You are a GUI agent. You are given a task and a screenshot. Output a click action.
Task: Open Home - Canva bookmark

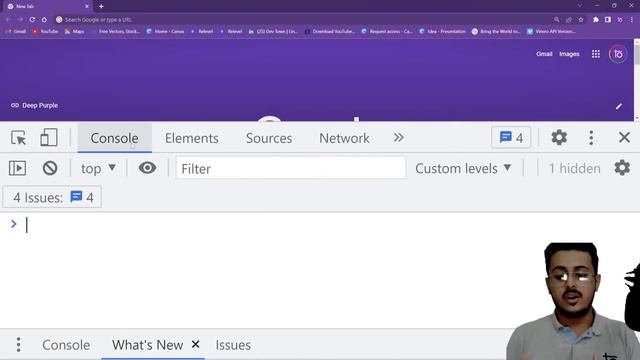[x=165, y=31]
